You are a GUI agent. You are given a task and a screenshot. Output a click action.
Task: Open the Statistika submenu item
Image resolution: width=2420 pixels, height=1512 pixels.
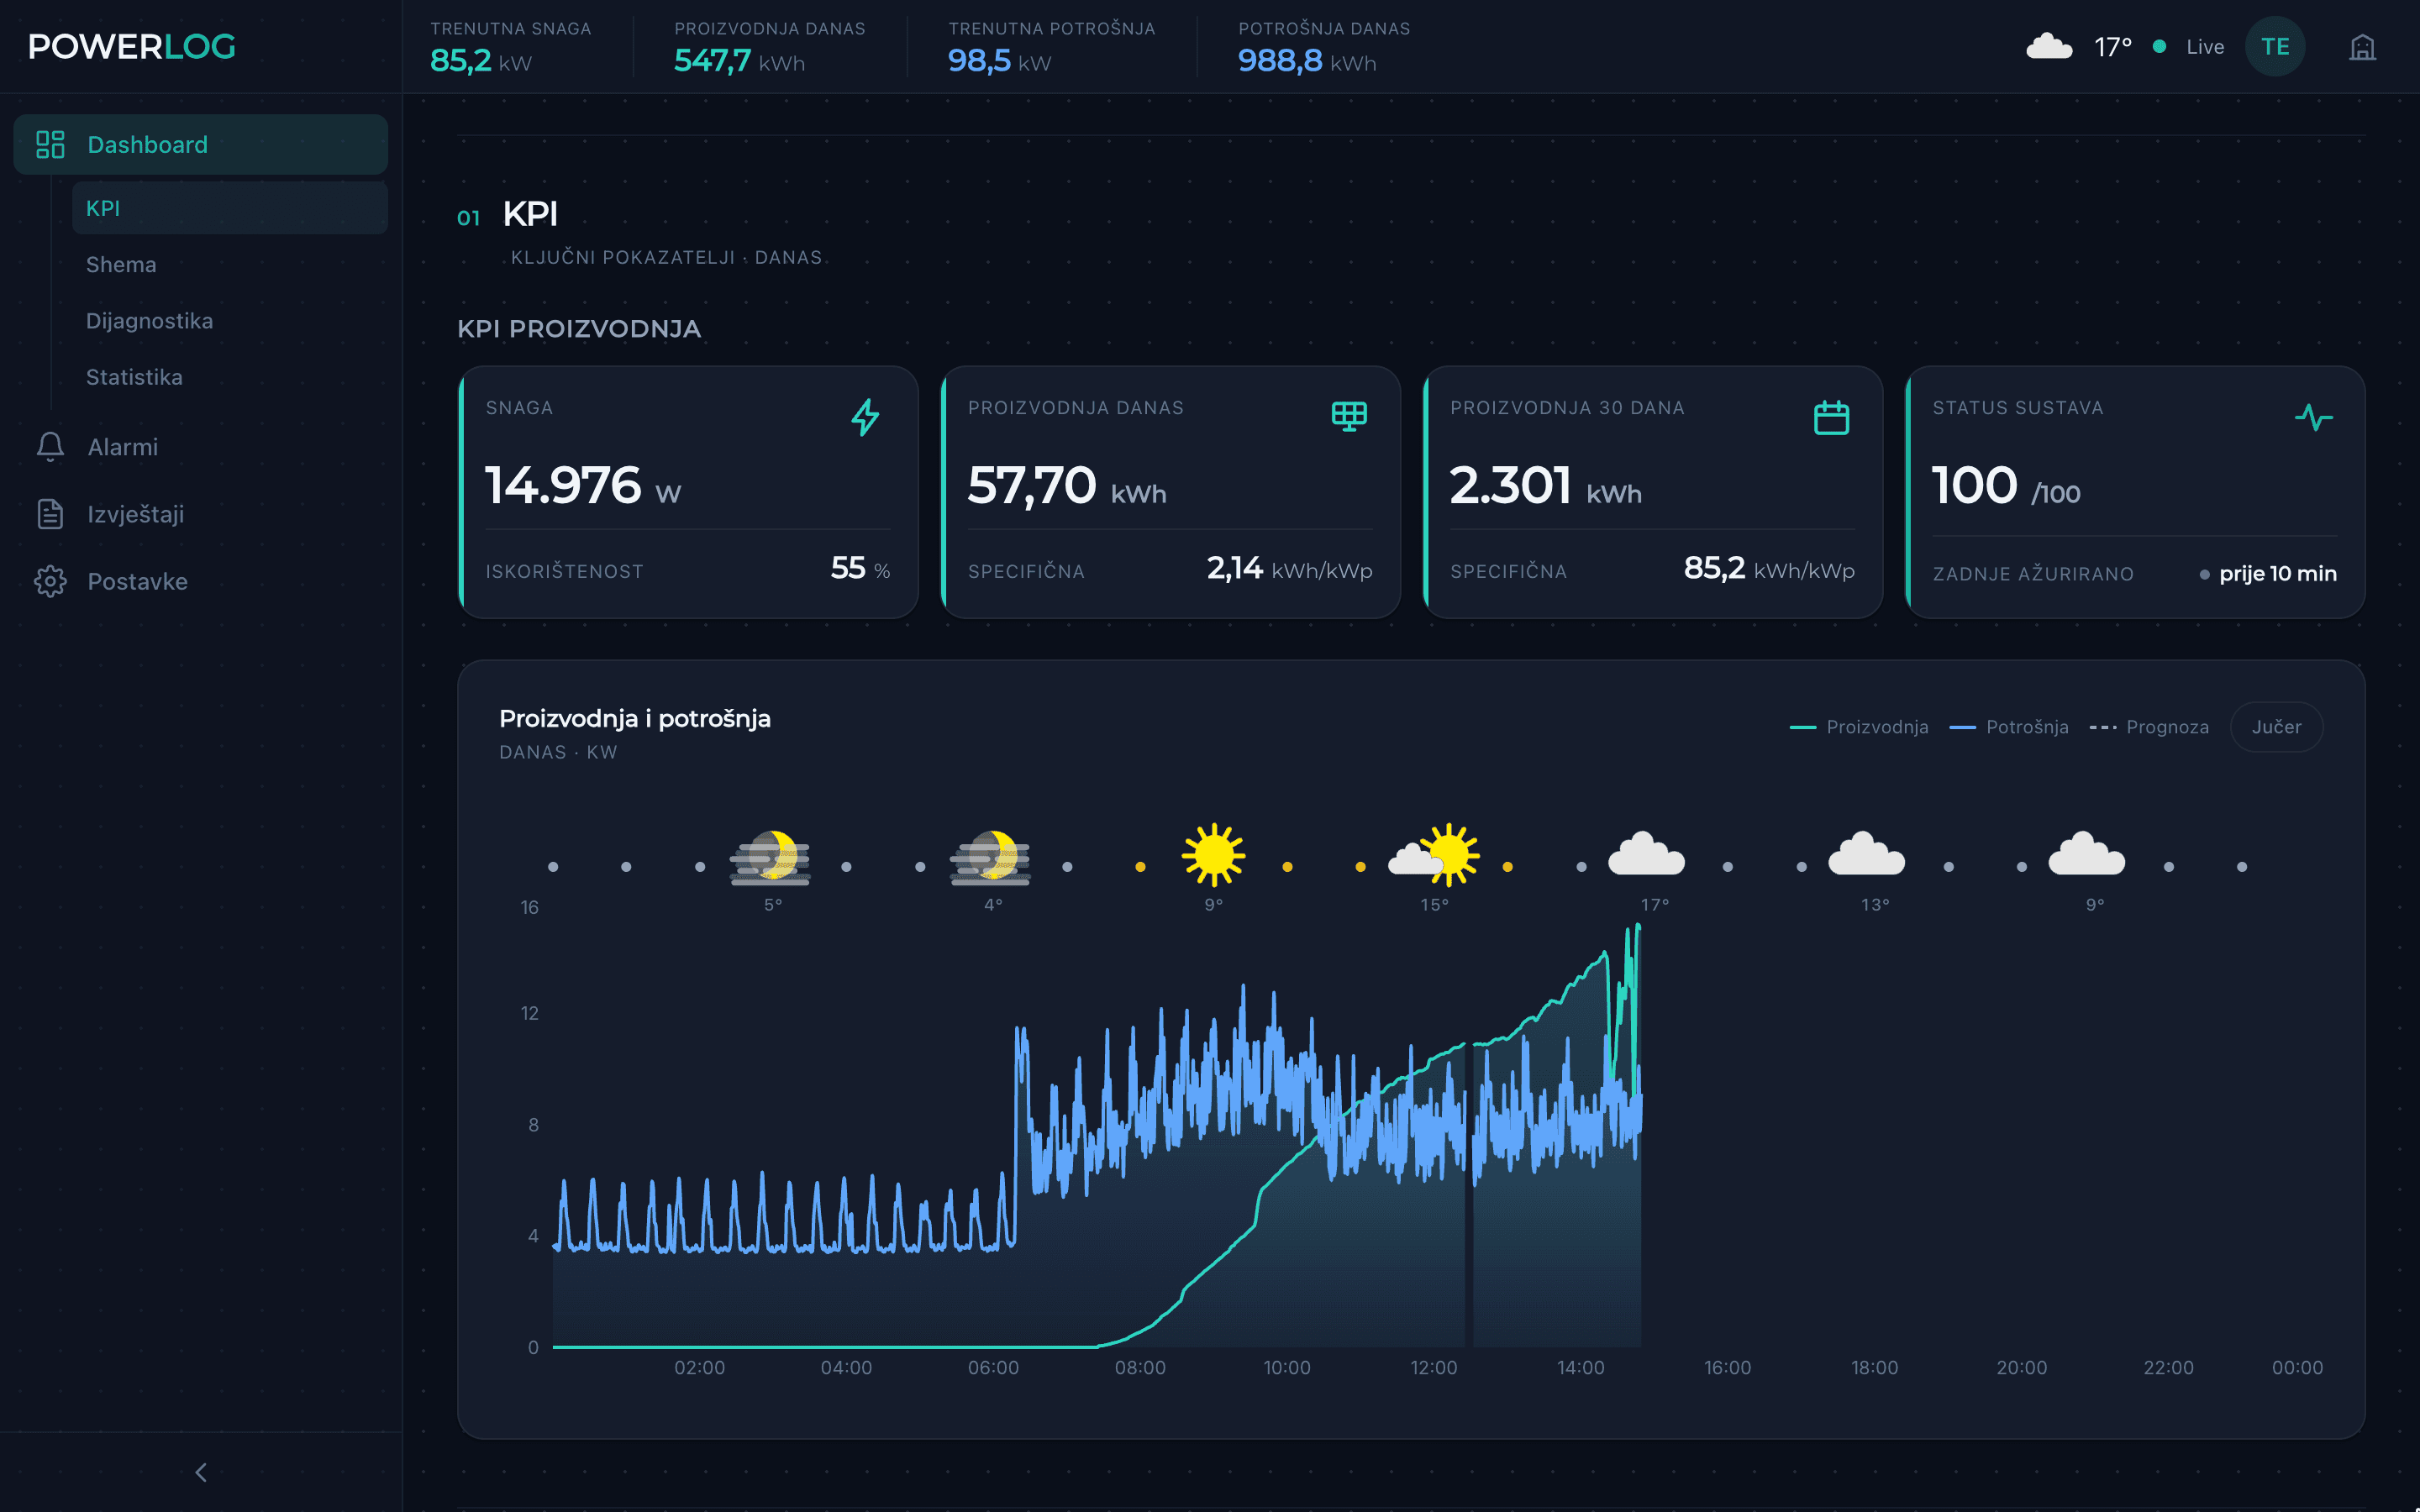click(x=134, y=377)
